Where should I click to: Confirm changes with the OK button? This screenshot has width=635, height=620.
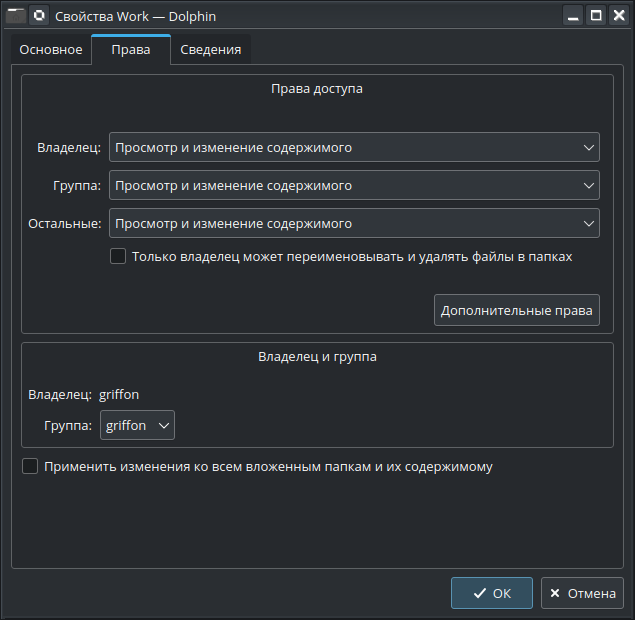click(x=492, y=593)
